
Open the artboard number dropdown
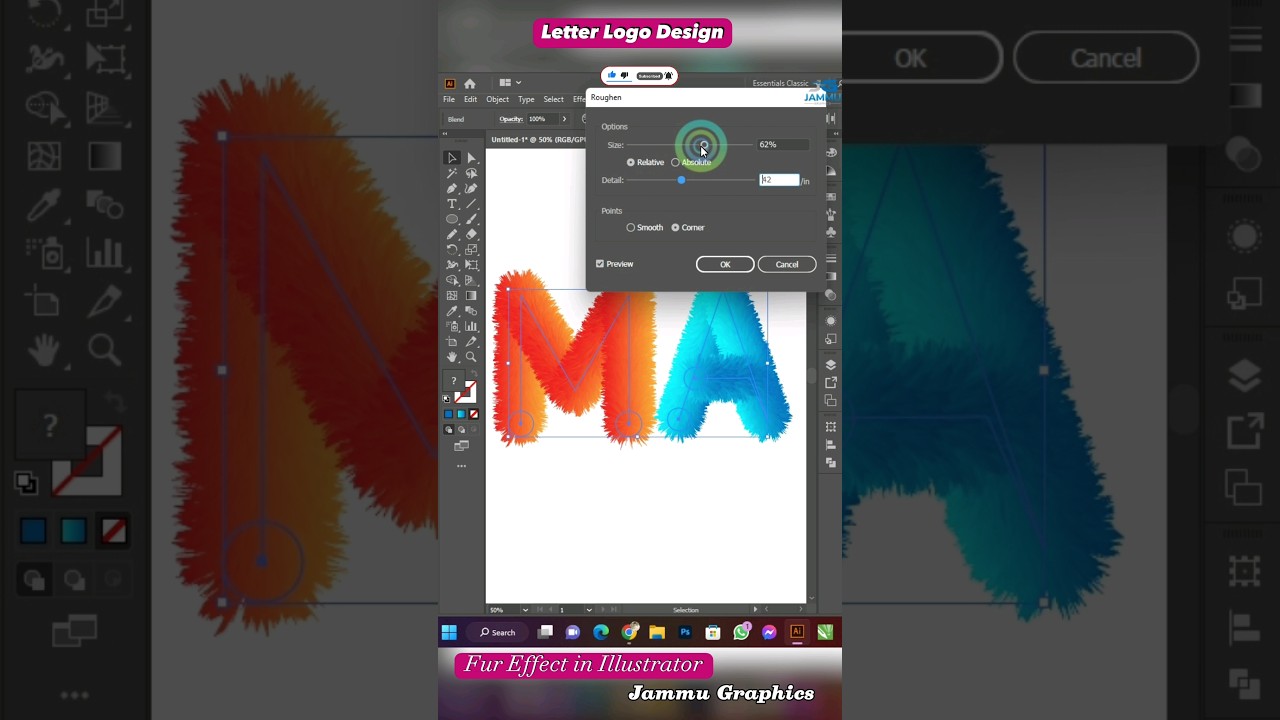click(589, 610)
